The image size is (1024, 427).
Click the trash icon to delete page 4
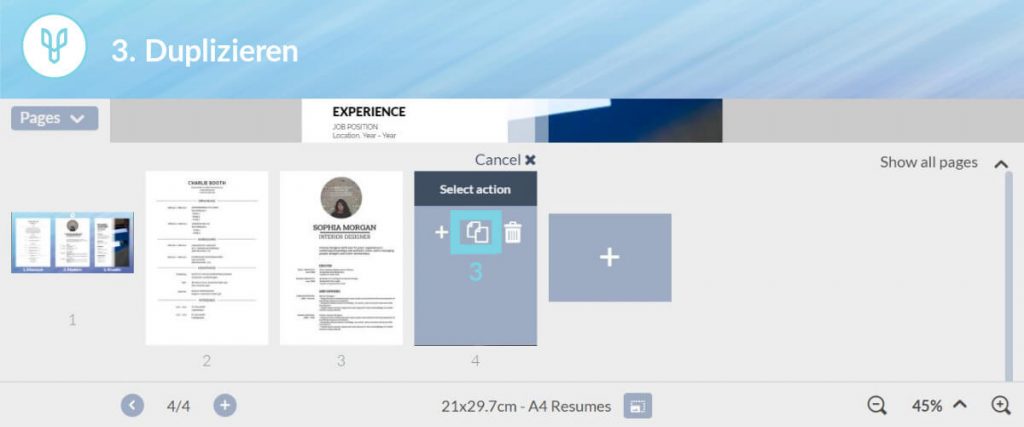click(513, 233)
